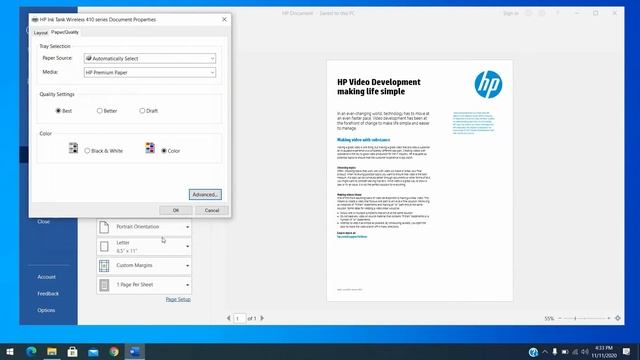Click the printer icon in dialog title
The image size is (640, 360).
point(35,20)
